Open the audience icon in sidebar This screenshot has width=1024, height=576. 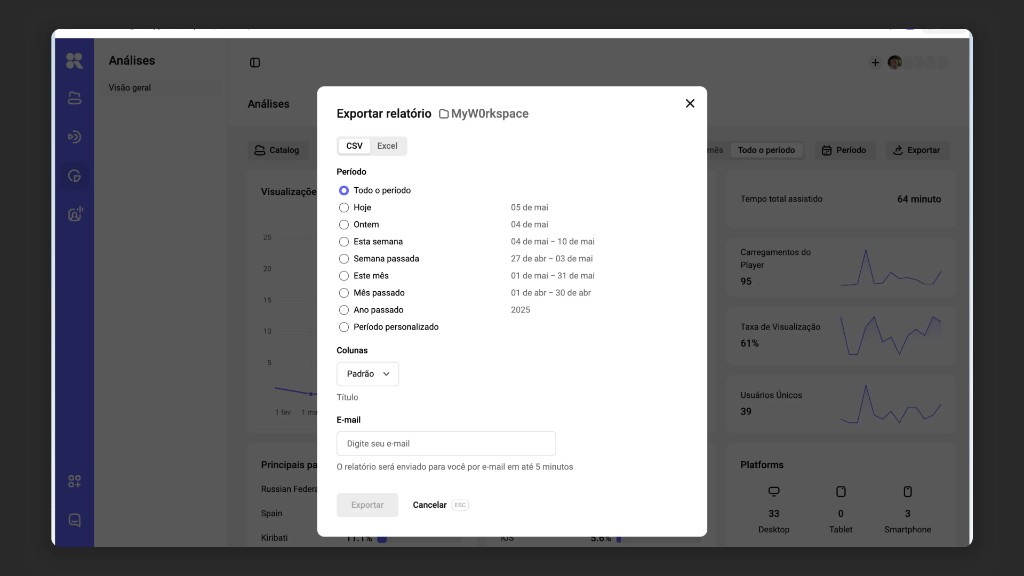[74, 214]
